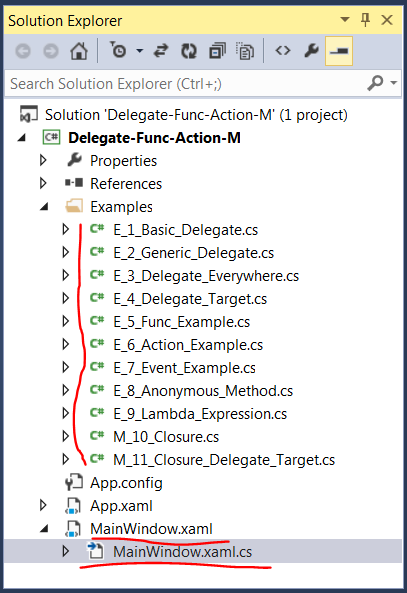Toggle the highlighted Preview Selected Items button

pyautogui.click(x=339, y=51)
